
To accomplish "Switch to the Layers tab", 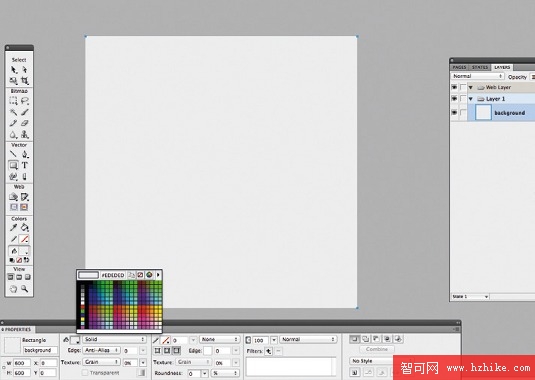I will coord(502,67).
